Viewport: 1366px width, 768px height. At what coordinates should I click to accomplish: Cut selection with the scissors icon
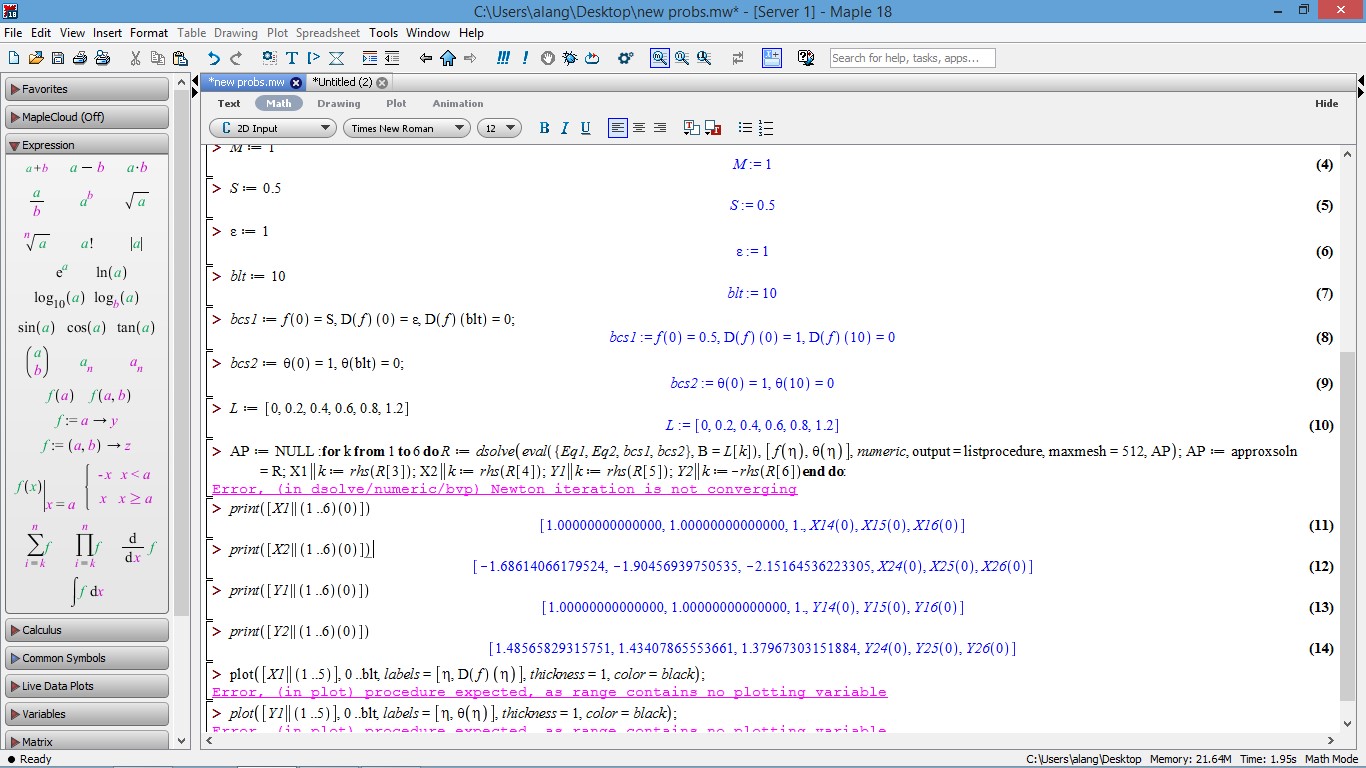[135, 58]
